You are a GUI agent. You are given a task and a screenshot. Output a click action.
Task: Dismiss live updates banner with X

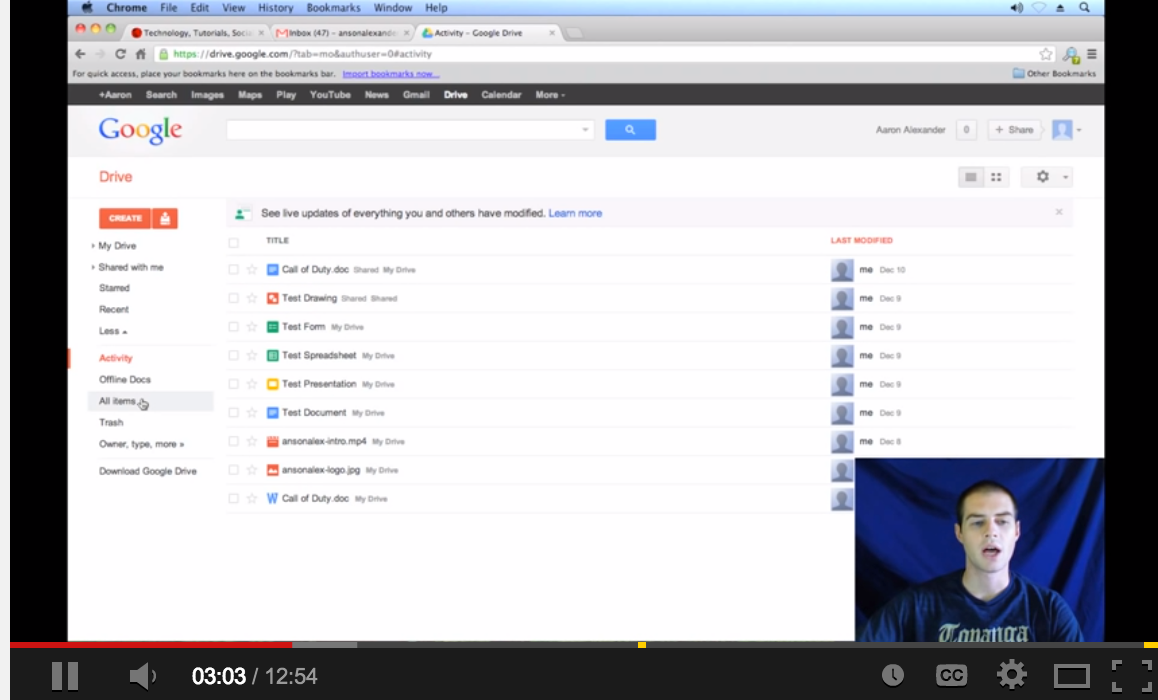tap(1058, 212)
